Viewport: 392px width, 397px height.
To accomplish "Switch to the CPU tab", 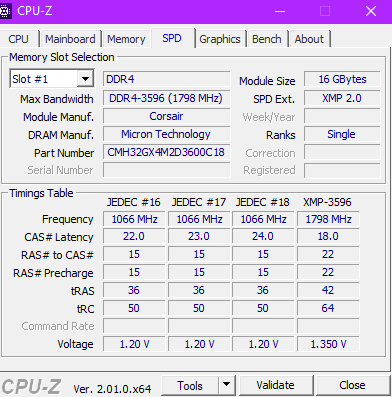I will point(18,39).
